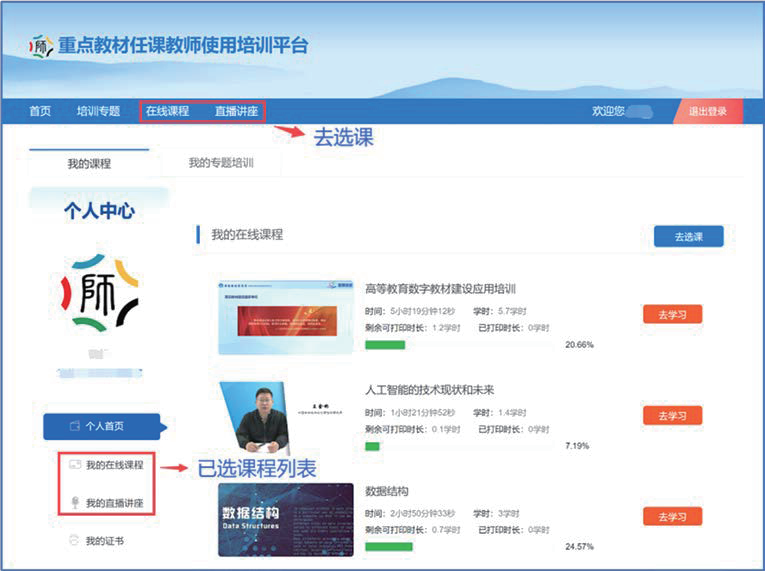Click 去学习 for 高等教育数字教材建设应用培训
The width and height of the screenshot is (765, 571).
point(672,314)
